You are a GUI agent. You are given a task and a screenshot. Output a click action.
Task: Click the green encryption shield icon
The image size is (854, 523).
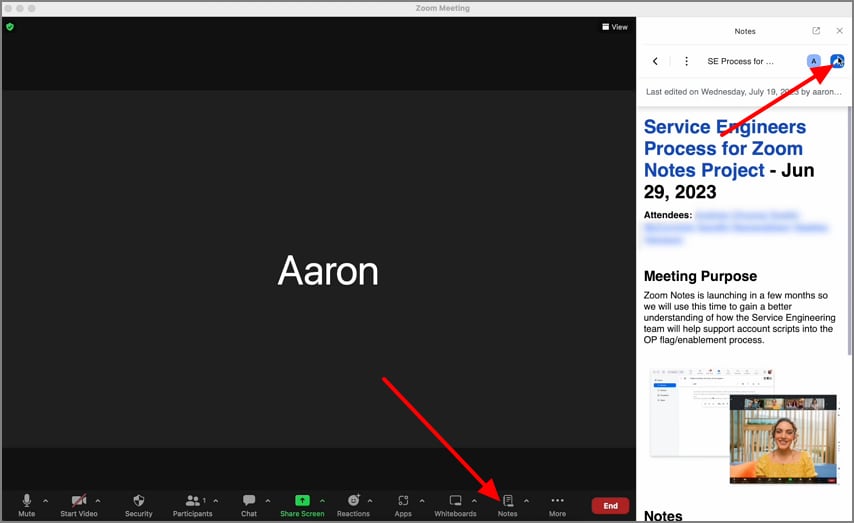tap(10, 27)
